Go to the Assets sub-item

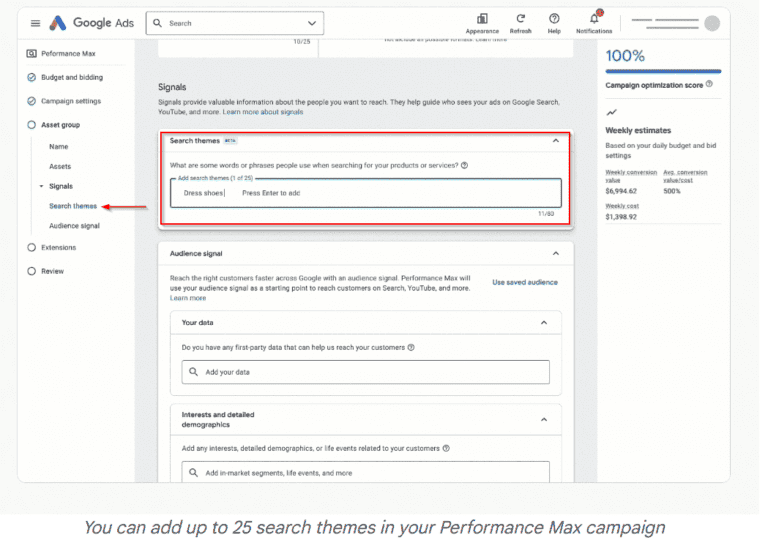(60, 166)
